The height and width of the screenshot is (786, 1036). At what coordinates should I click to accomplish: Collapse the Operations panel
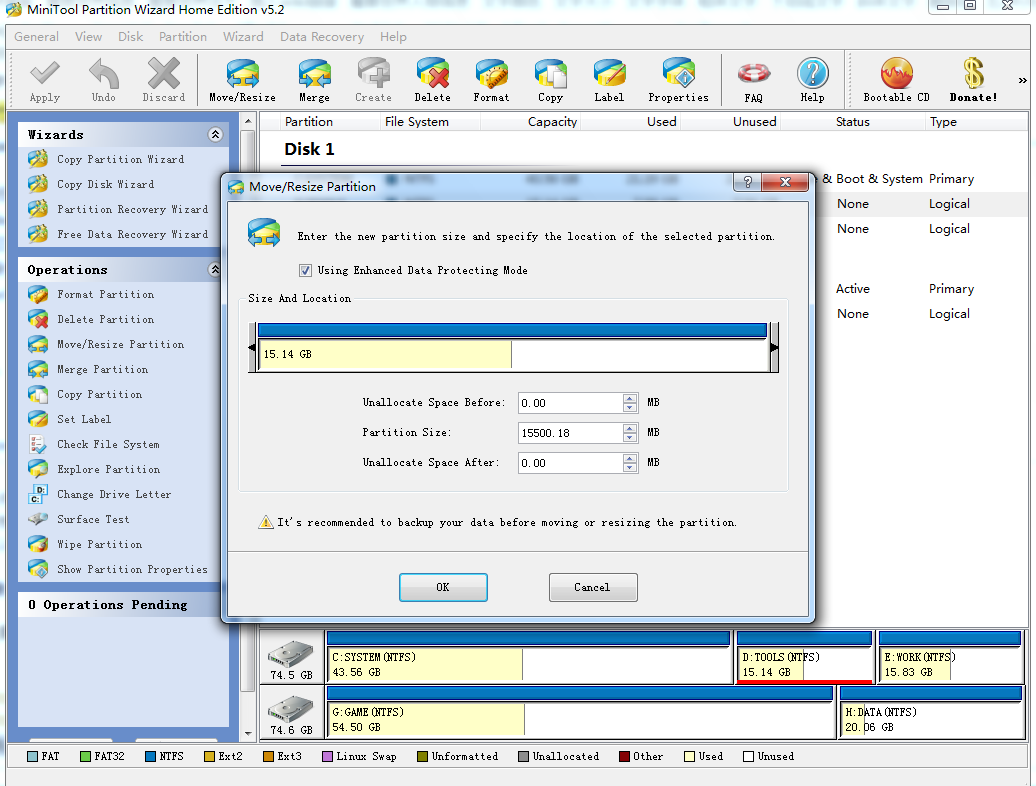(x=215, y=269)
